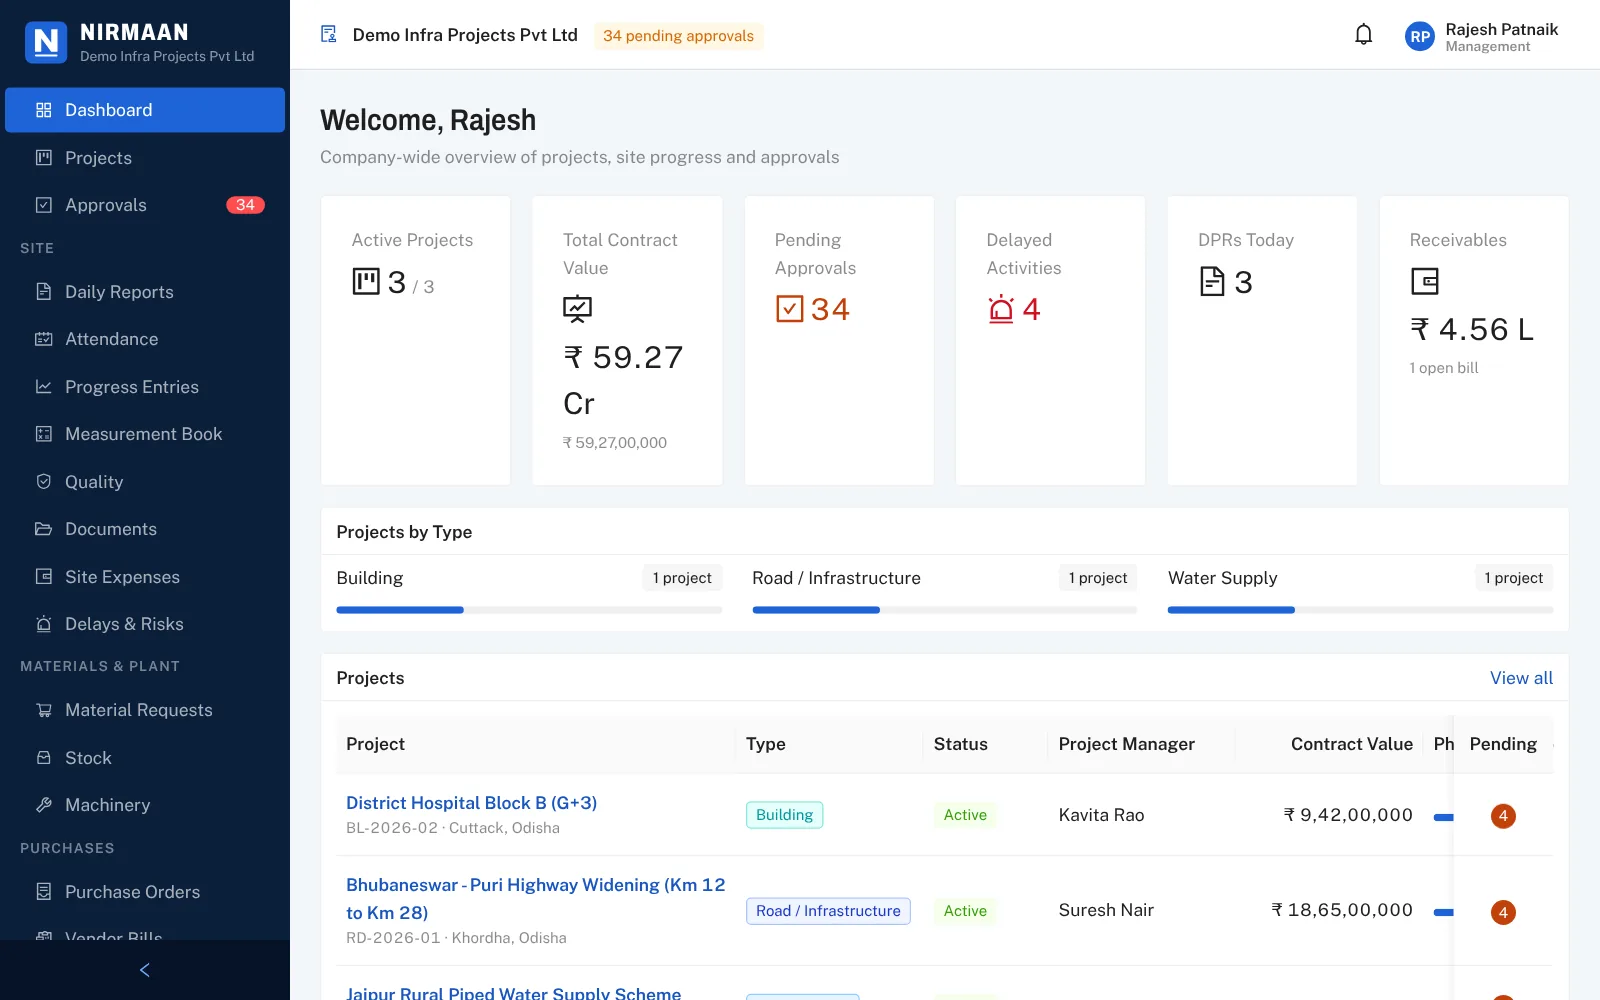Screen dimensions: 1600x1000
Task: Click the Material Requests cart icon
Action: (44, 710)
